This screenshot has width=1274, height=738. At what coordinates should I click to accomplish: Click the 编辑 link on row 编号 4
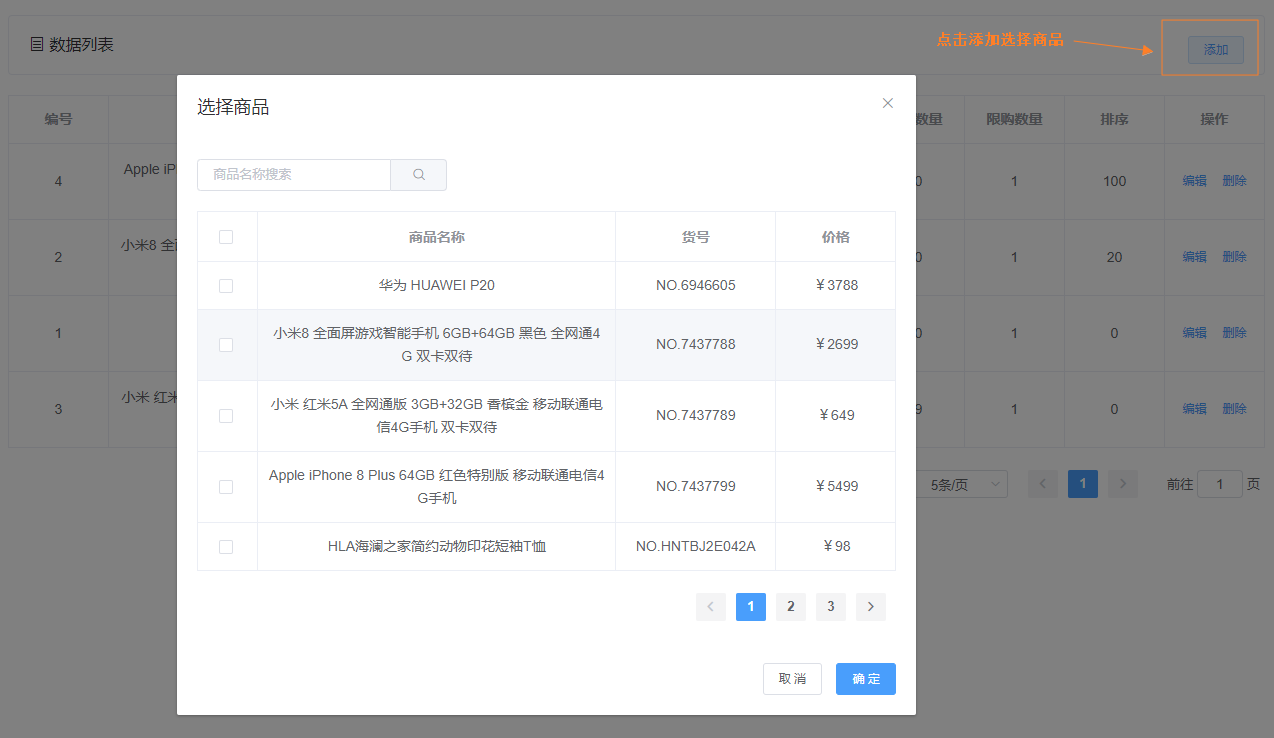coord(1194,180)
